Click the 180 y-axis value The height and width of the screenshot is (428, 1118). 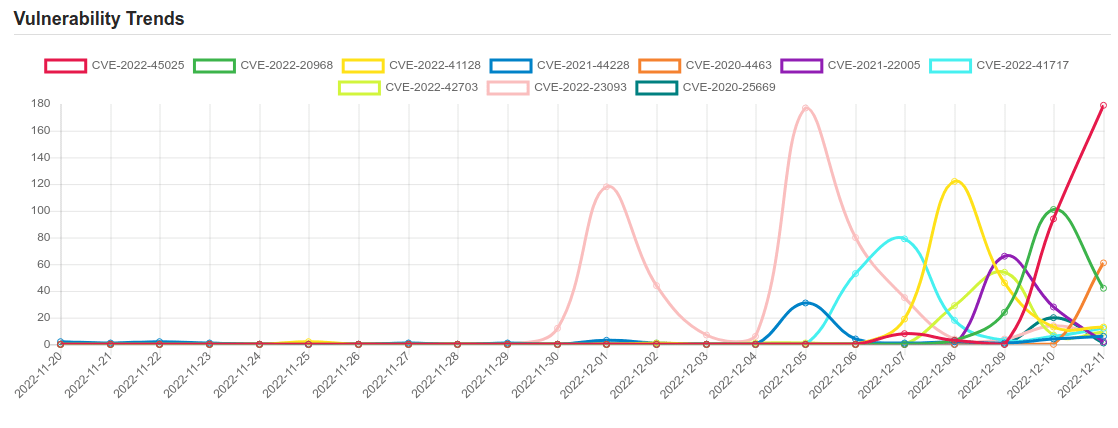click(41, 104)
